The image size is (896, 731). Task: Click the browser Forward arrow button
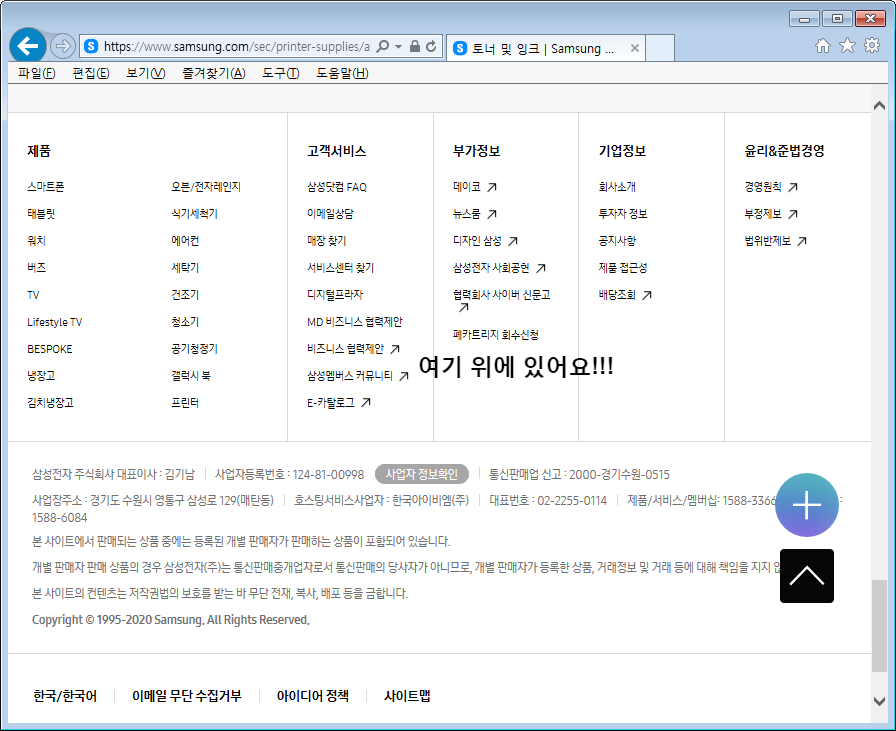pos(62,46)
